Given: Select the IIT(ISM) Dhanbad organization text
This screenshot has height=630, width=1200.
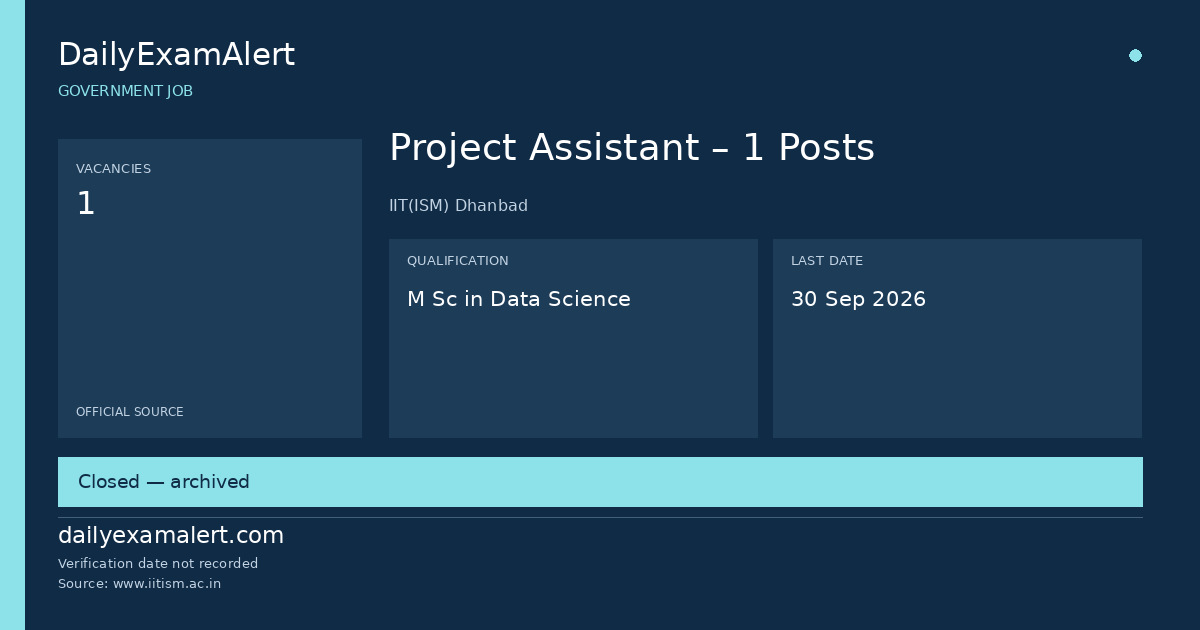Looking at the screenshot, I should (x=458, y=206).
